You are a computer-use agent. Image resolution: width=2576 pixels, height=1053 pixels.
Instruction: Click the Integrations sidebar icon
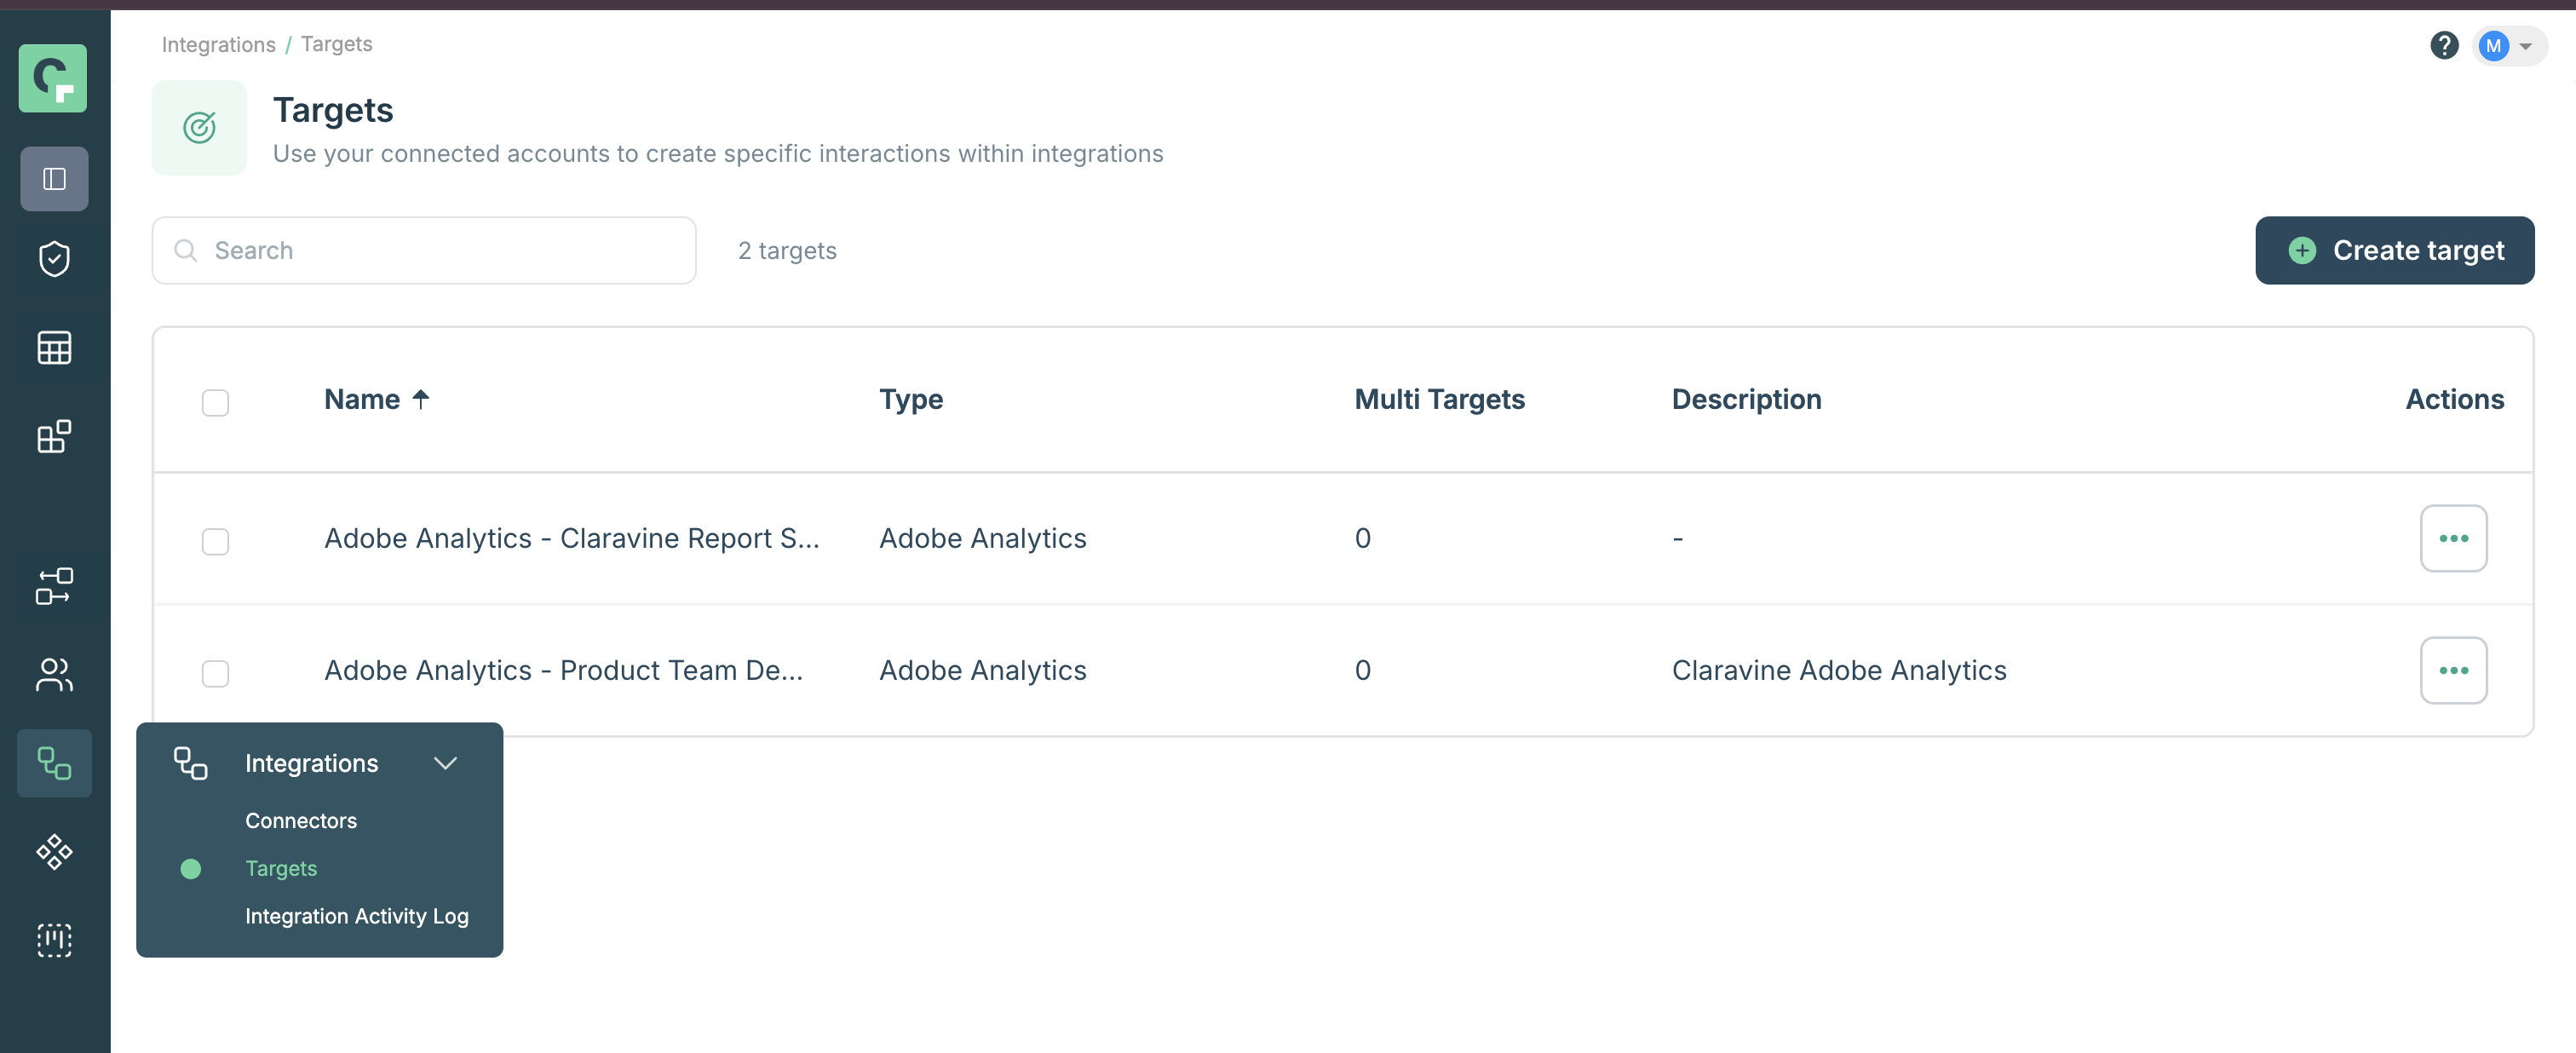pos(54,763)
